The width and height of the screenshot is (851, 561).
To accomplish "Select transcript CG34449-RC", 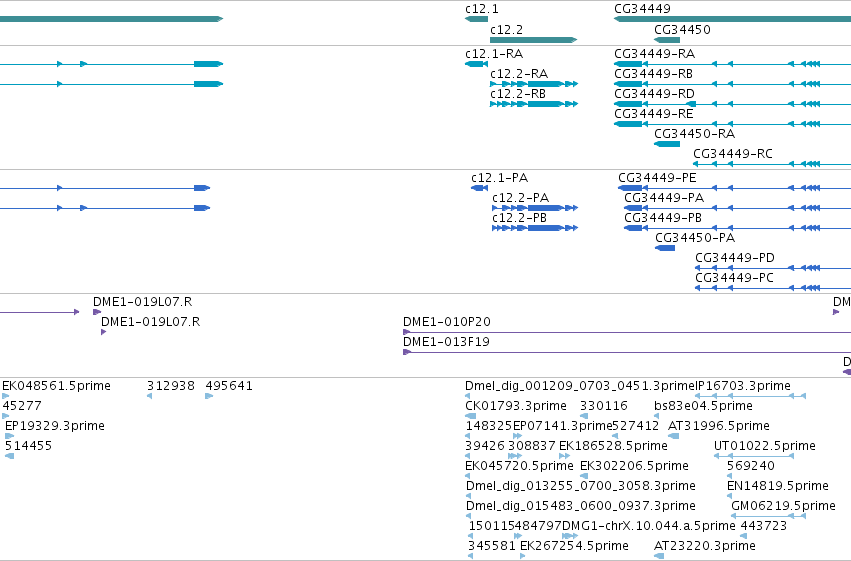I will tap(733, 154).
